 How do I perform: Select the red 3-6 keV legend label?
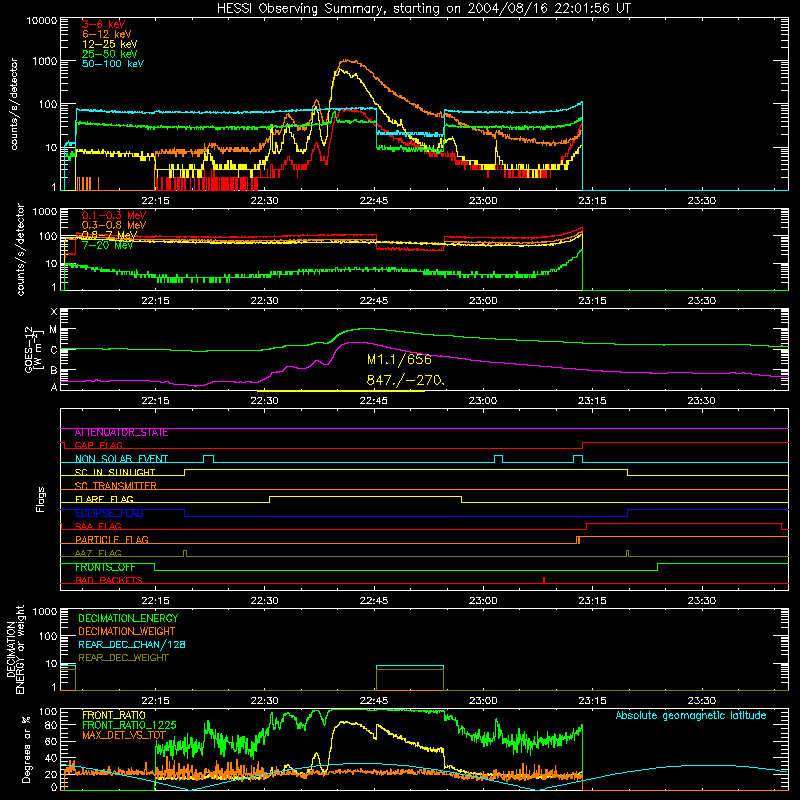pos(103,24)
